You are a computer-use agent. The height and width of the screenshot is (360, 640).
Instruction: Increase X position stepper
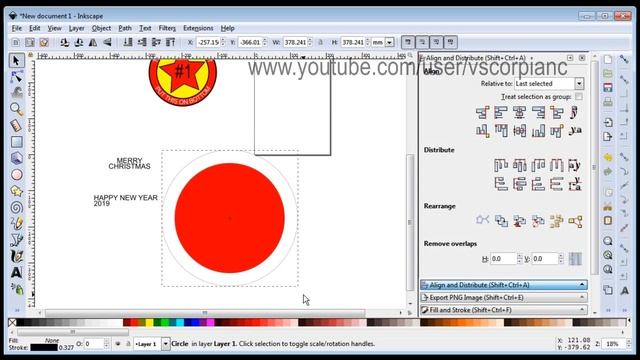[x=223, y=40]
